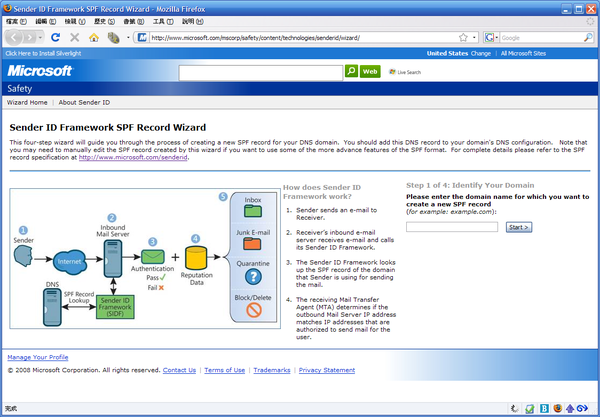Image resolution: width=600 pixels, height=417 pixels.
Task: Click the toolbar extension icon beside Home
Action: (113, 37)
